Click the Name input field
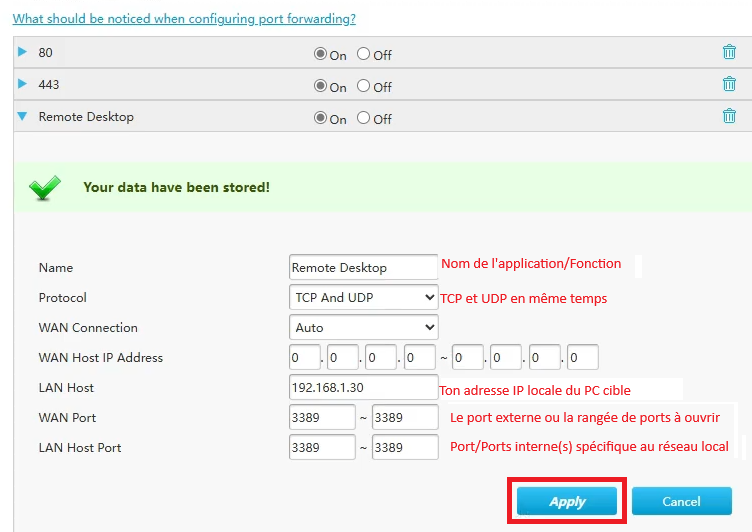The width and height of the screenshot is (752, 532). point(363,267)
